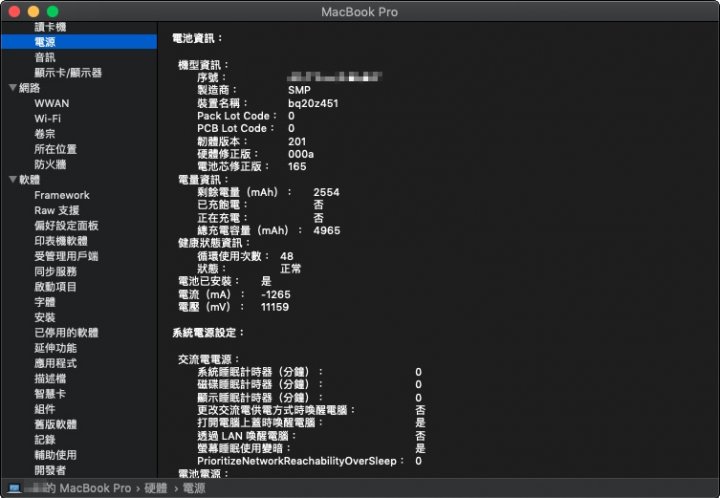Click manufacturer value SMP
Image resolution: width=720 pixels, height=498 pixels.
tap(299, 90)
